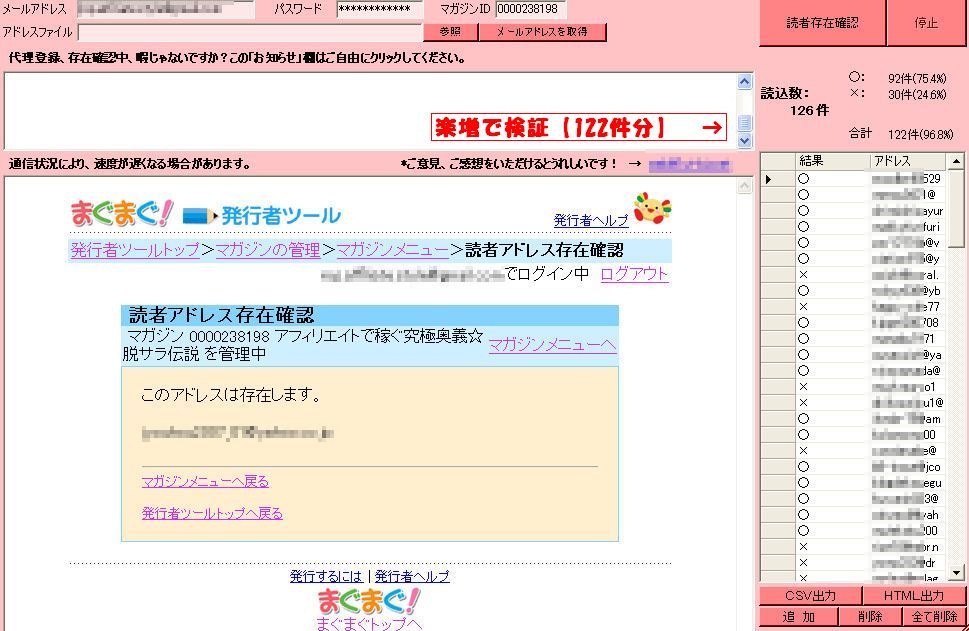Click the bottom まぐまぐ! footer logo
Screen dimensions: 969x631
[369, 601]
